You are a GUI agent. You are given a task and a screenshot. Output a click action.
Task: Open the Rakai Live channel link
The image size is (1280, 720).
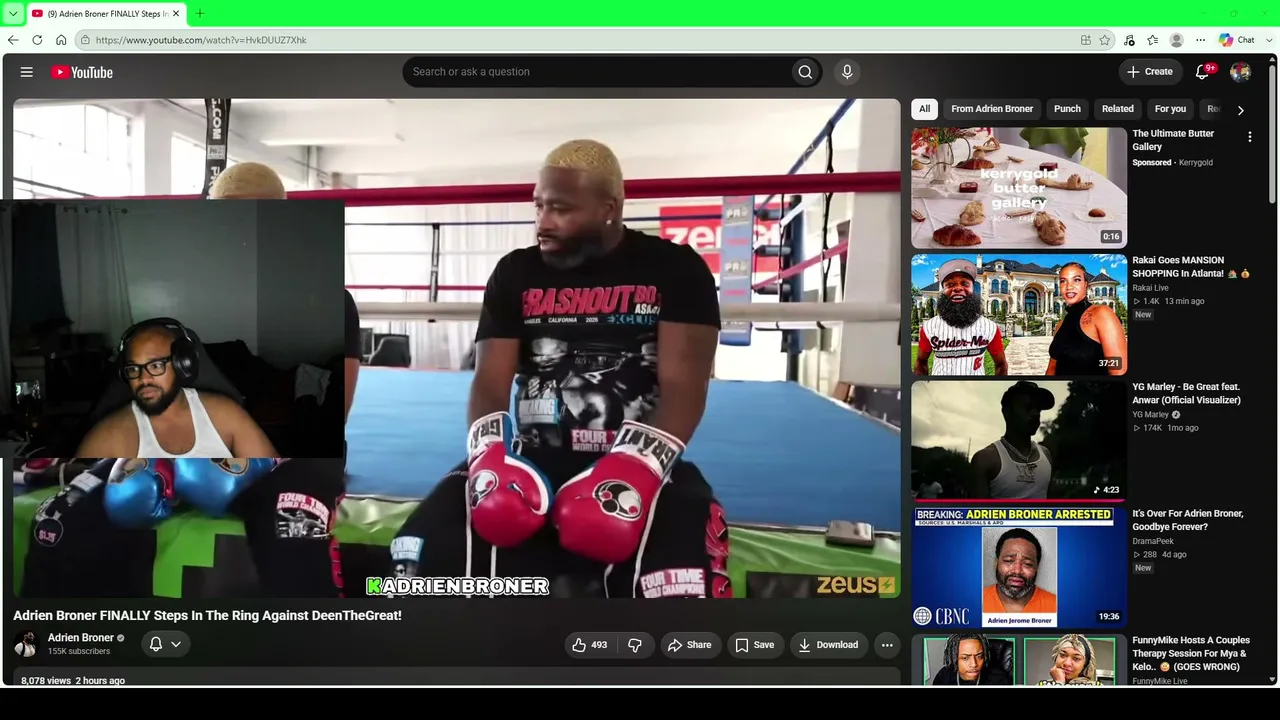(1151, 288)
